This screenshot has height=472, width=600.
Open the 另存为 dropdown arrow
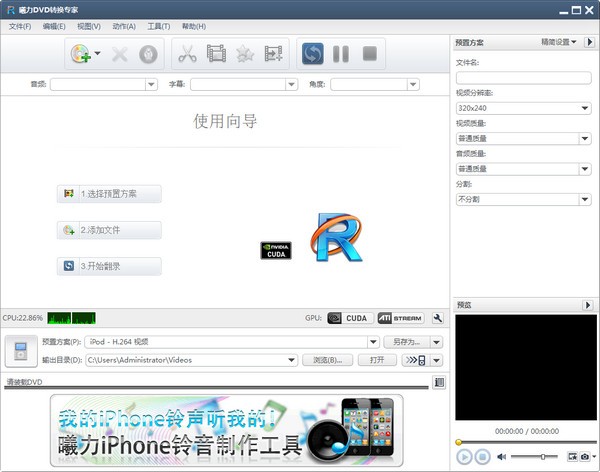437,342
